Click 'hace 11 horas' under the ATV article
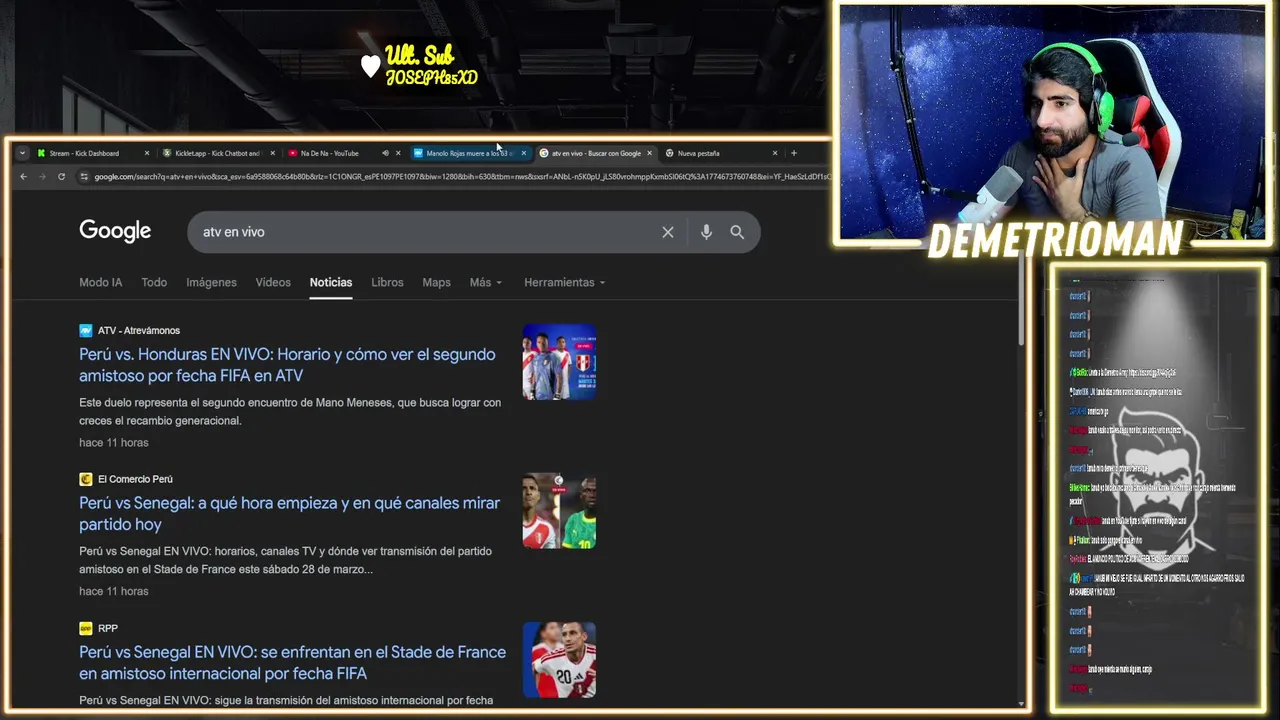The image size is (1280, 720). [x=114, y=442]
